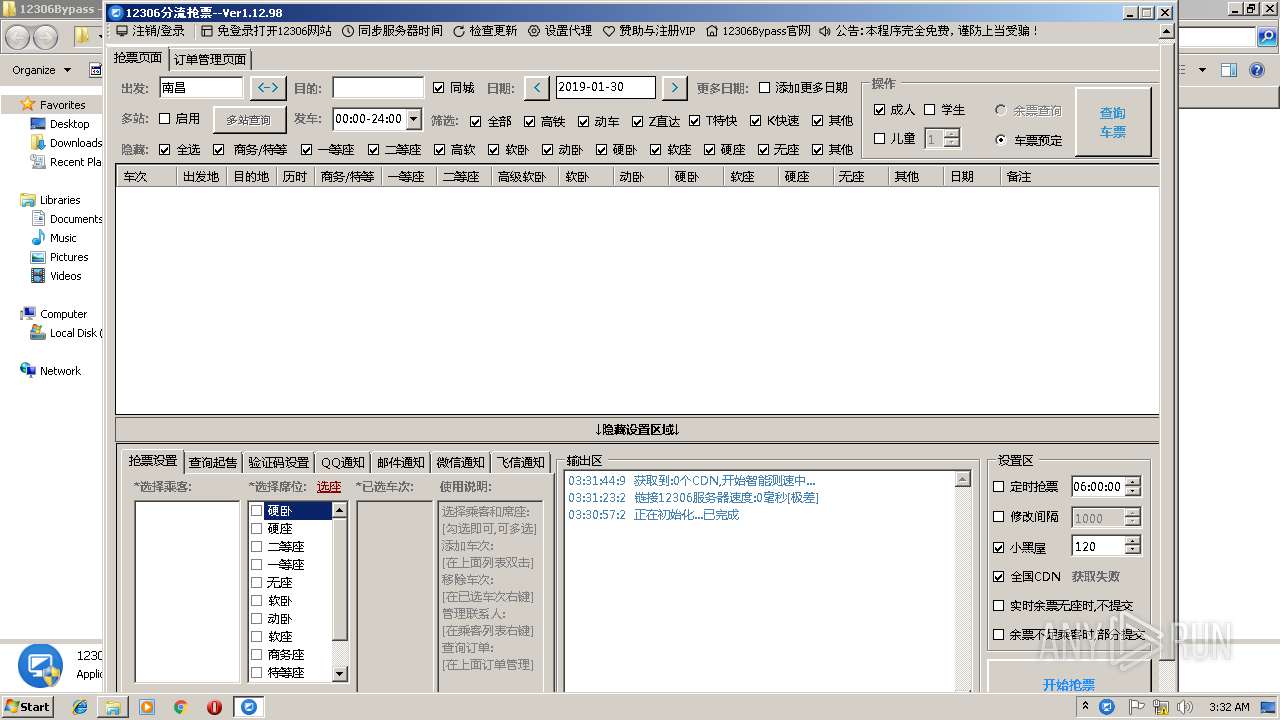Expand the Organize menu in Explorer
The image size is (1280, 720).
pyautogui.click(x=42, y=70)
